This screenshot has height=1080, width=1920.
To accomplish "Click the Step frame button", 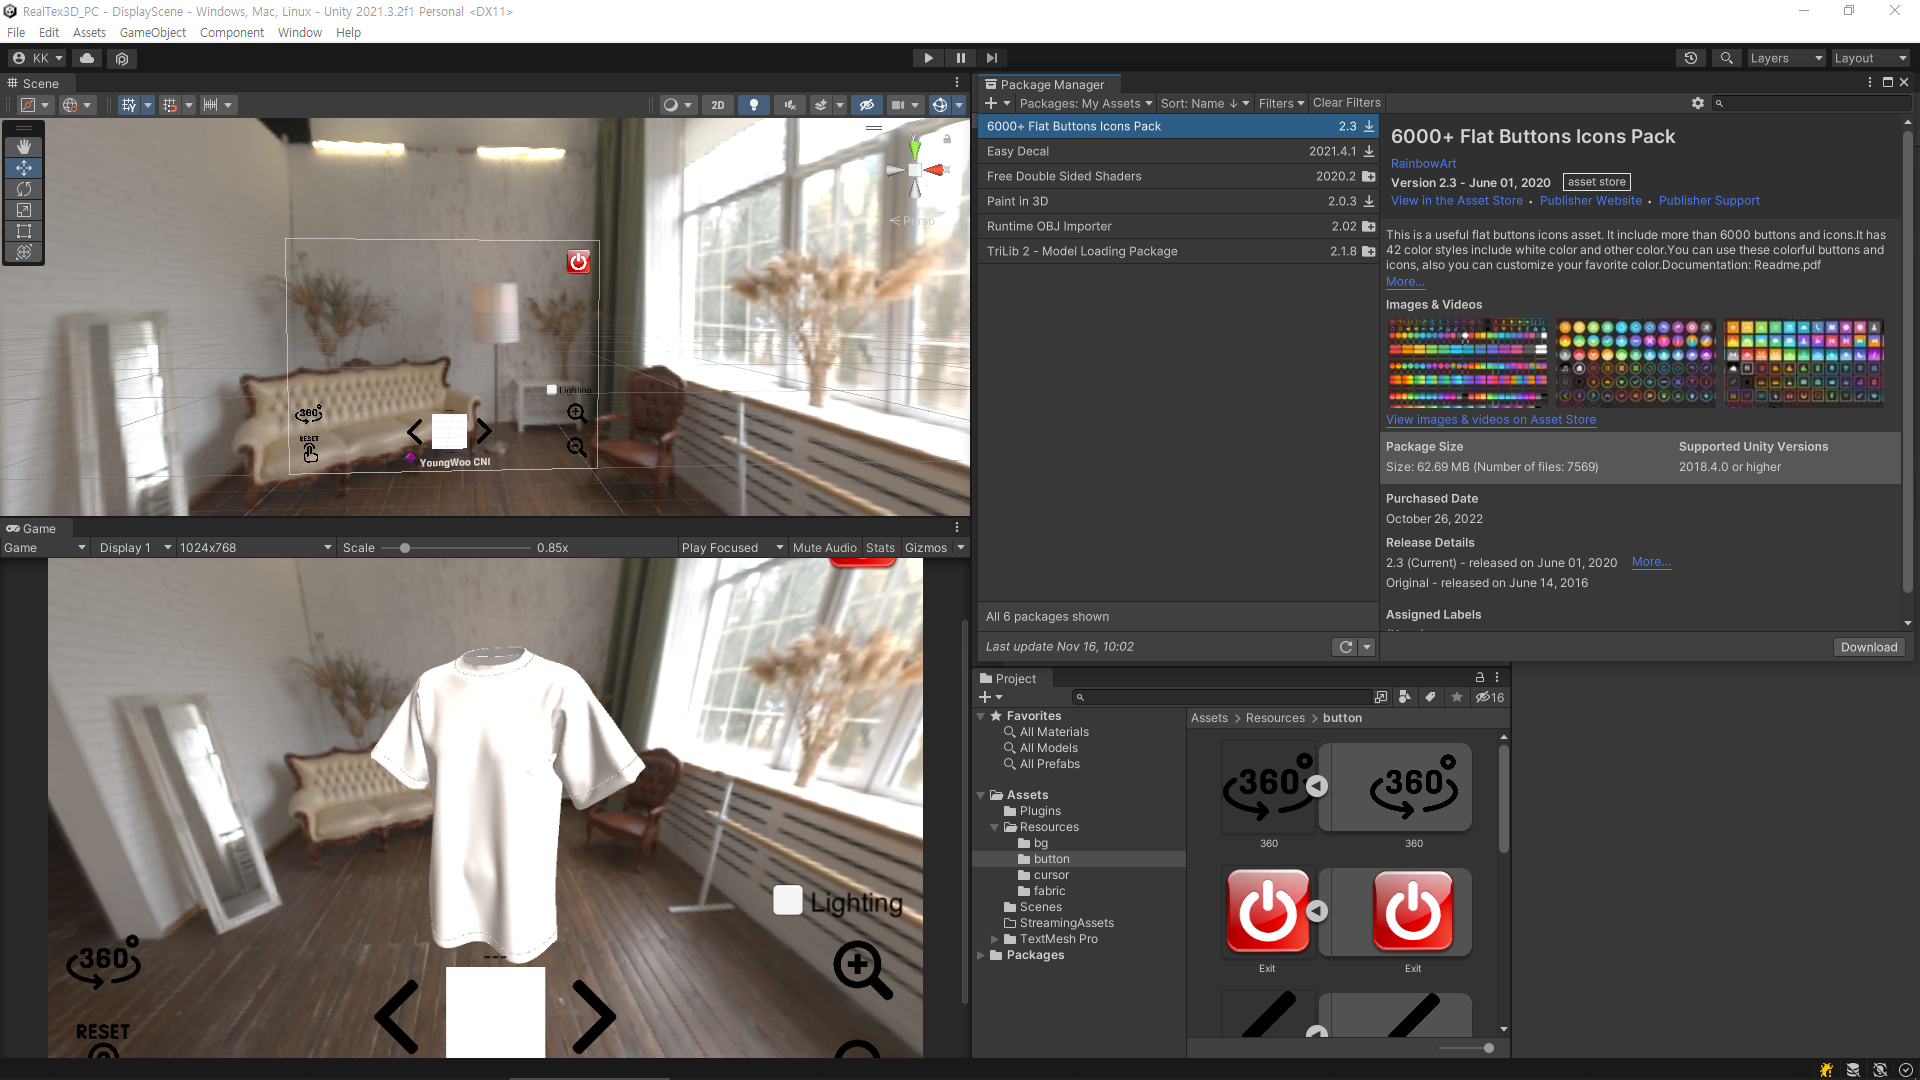I will coord(991,58).
